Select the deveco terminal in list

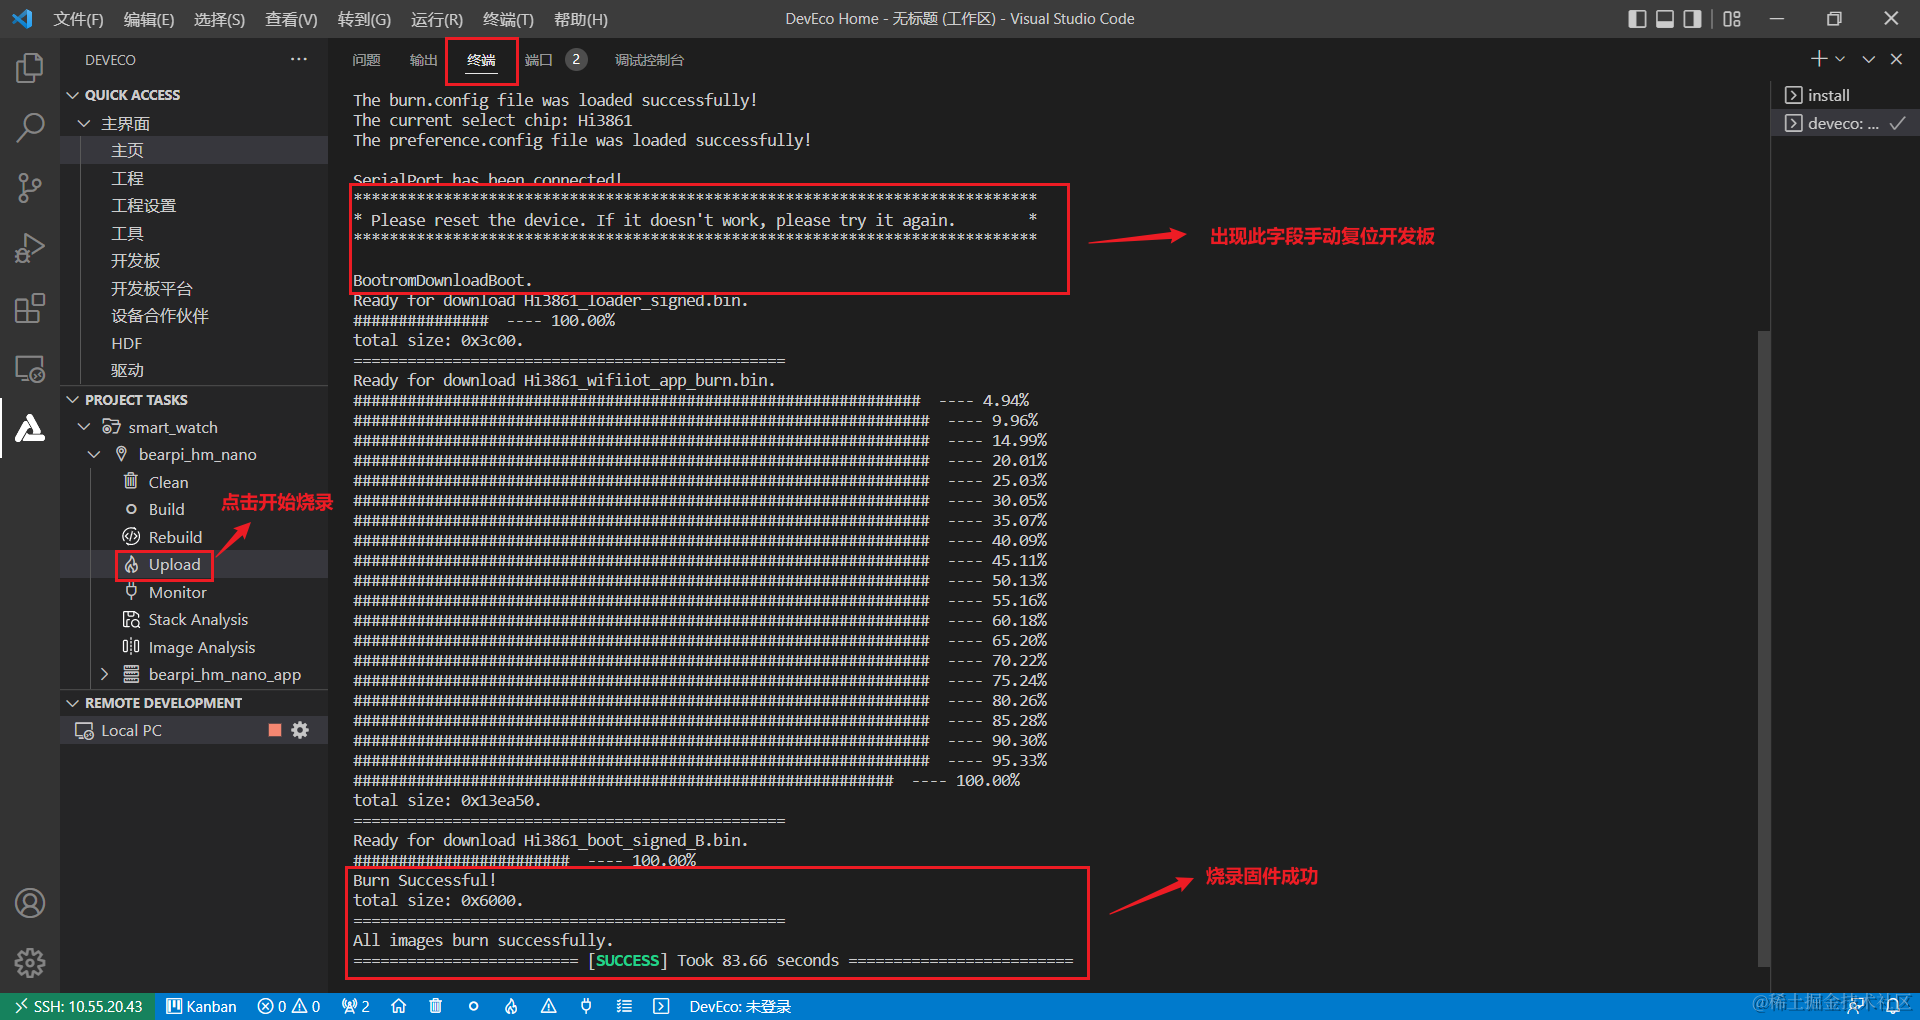[x=1845, y=123]
